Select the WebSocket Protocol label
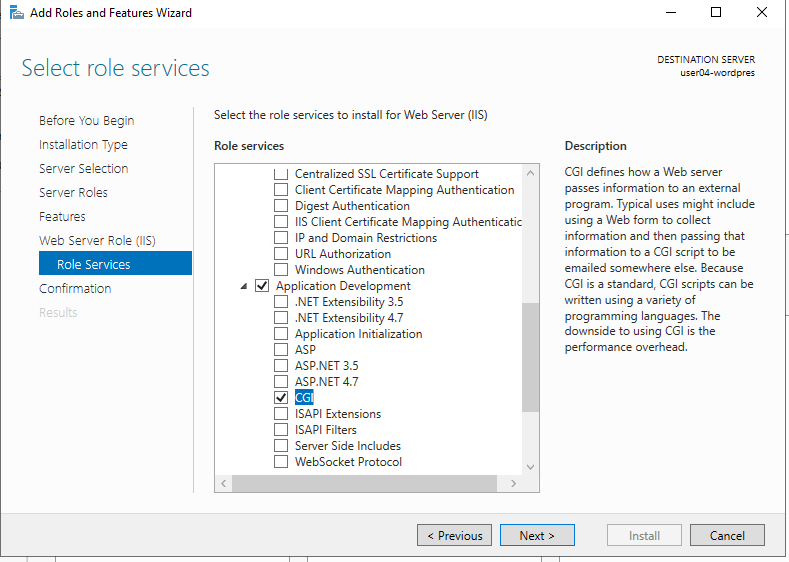 click(x=348, y=462)
